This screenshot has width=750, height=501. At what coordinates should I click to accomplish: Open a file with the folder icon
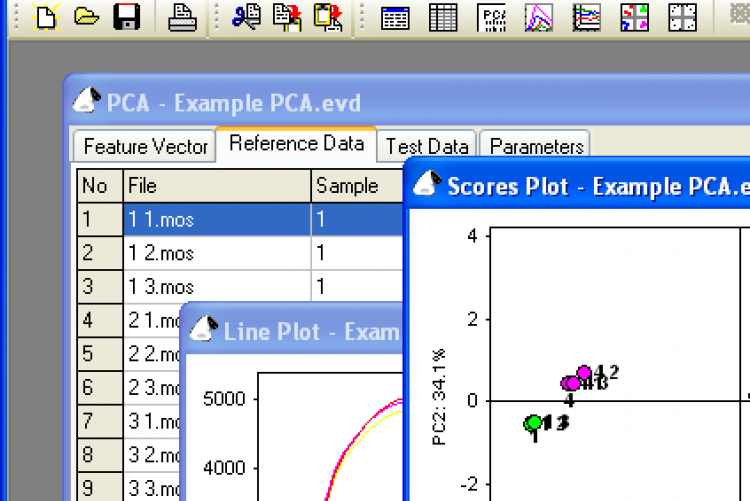86,17
